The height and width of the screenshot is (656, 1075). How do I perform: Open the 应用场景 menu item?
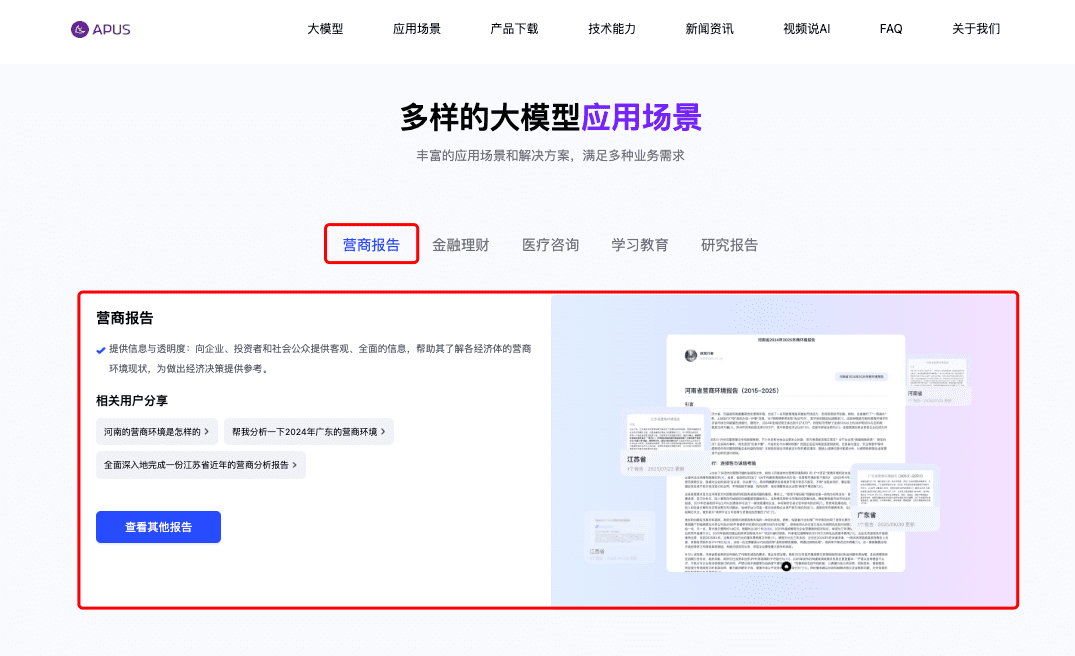[418, 29]
